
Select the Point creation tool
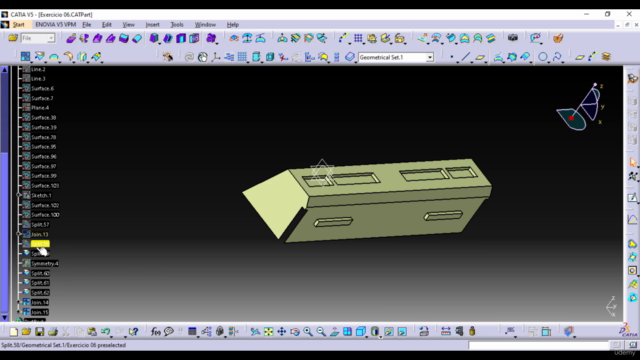click(x=452, y=57)
